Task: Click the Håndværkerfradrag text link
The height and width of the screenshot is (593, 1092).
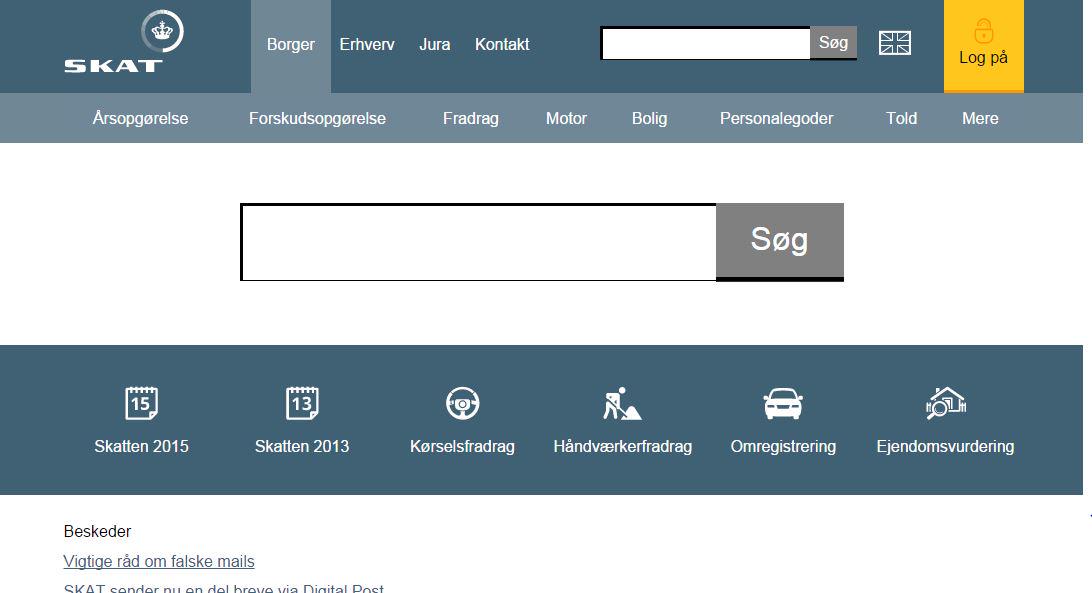Action: pos(623,447)
